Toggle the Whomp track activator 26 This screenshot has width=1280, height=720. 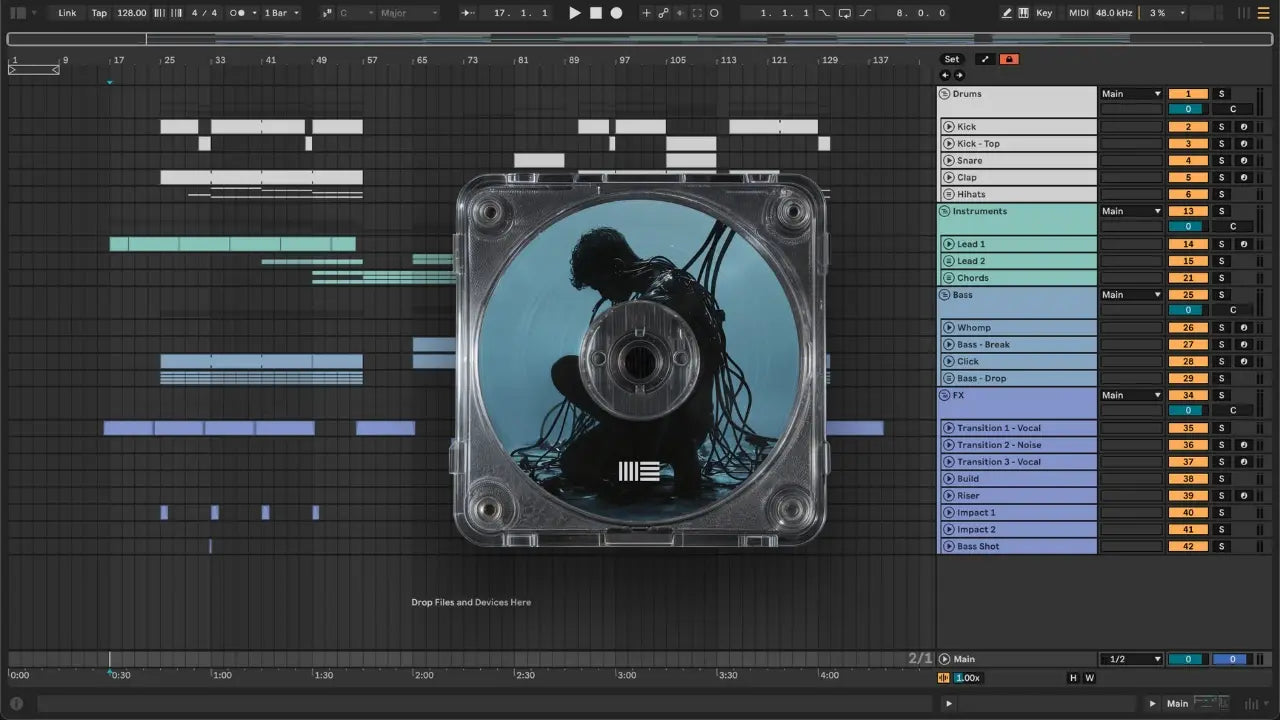coord(1188,328)
